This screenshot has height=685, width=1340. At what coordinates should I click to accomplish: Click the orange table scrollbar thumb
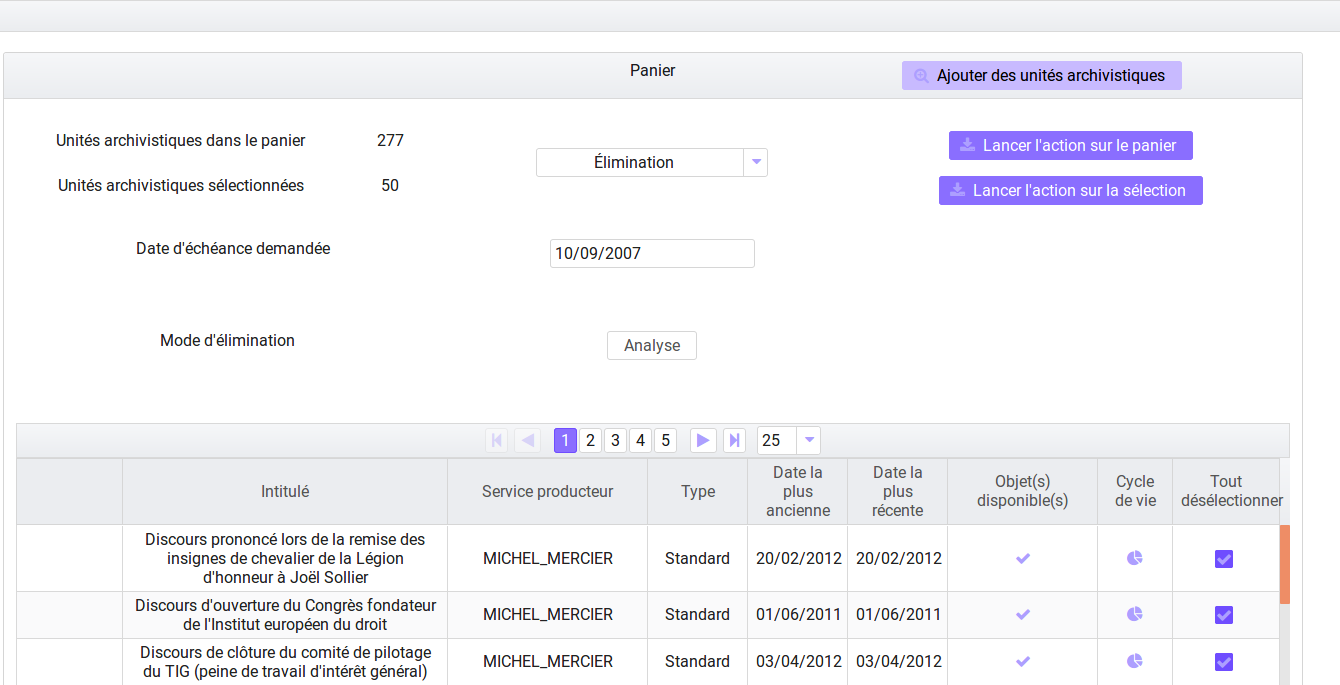[1285, 565]
